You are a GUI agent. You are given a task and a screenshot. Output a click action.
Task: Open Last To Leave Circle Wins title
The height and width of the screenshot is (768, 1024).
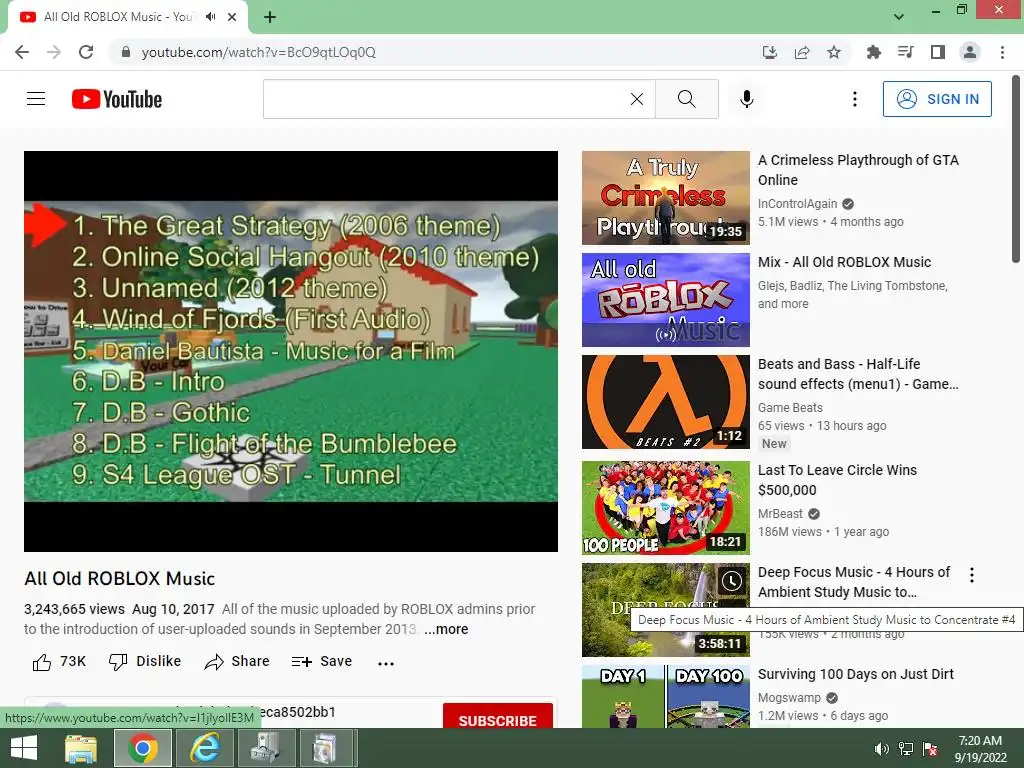tap(837, 480)
